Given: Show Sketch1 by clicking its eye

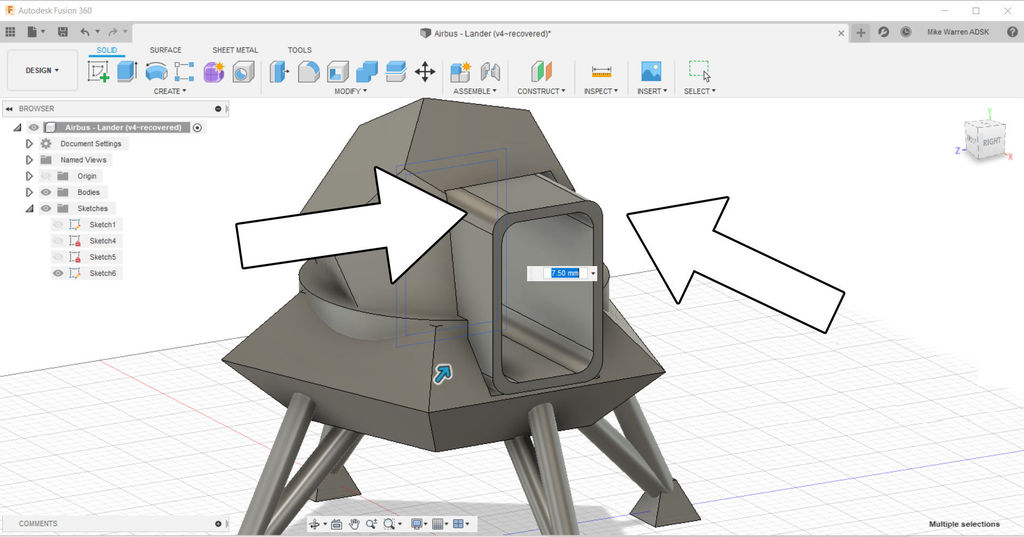Looking at the screenshot, I should point(58,225).
